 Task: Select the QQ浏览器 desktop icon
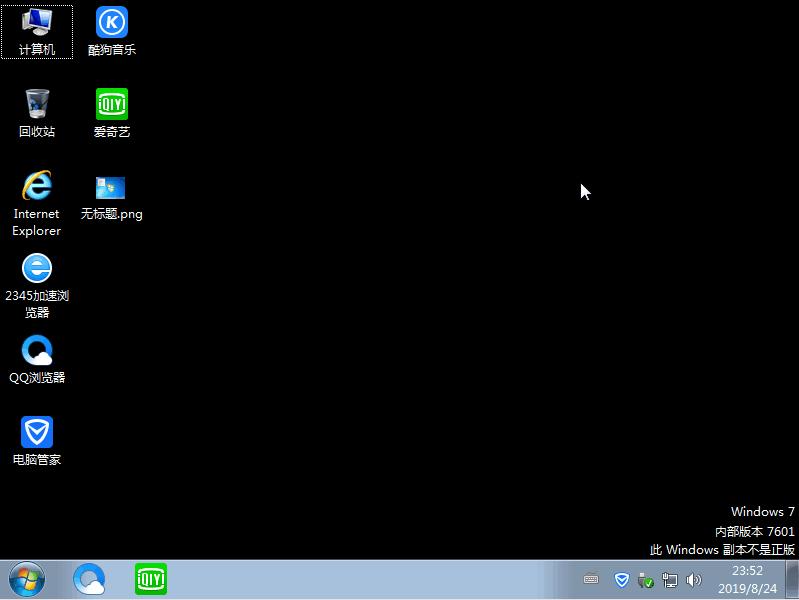(37, 359)
